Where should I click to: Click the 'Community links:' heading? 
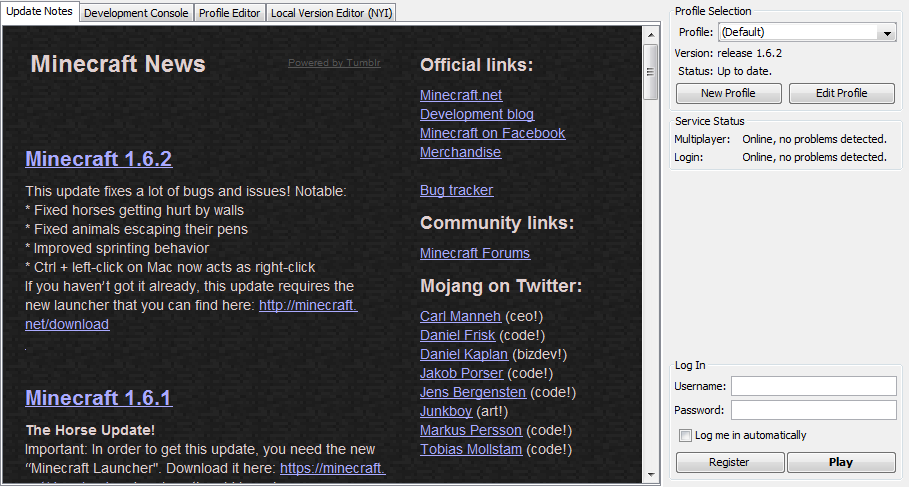(497, 223)
